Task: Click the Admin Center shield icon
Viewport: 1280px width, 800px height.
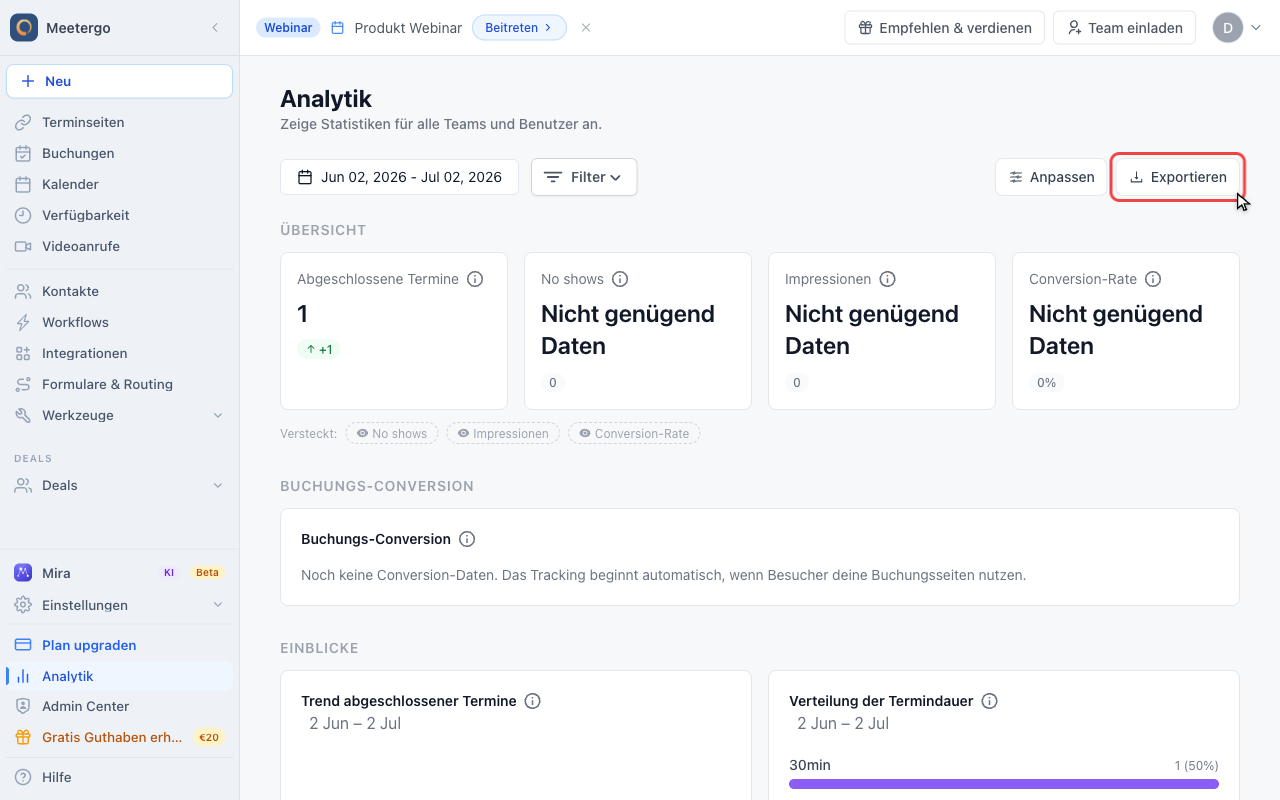Action: 23,706
